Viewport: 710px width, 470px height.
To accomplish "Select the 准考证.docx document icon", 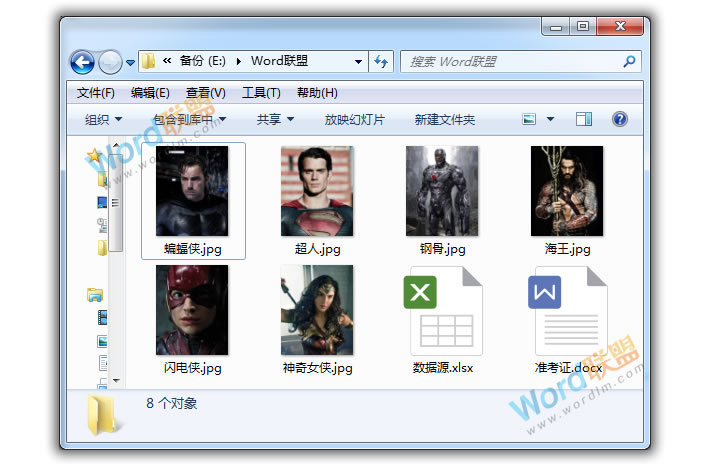I will pos(567,311).
